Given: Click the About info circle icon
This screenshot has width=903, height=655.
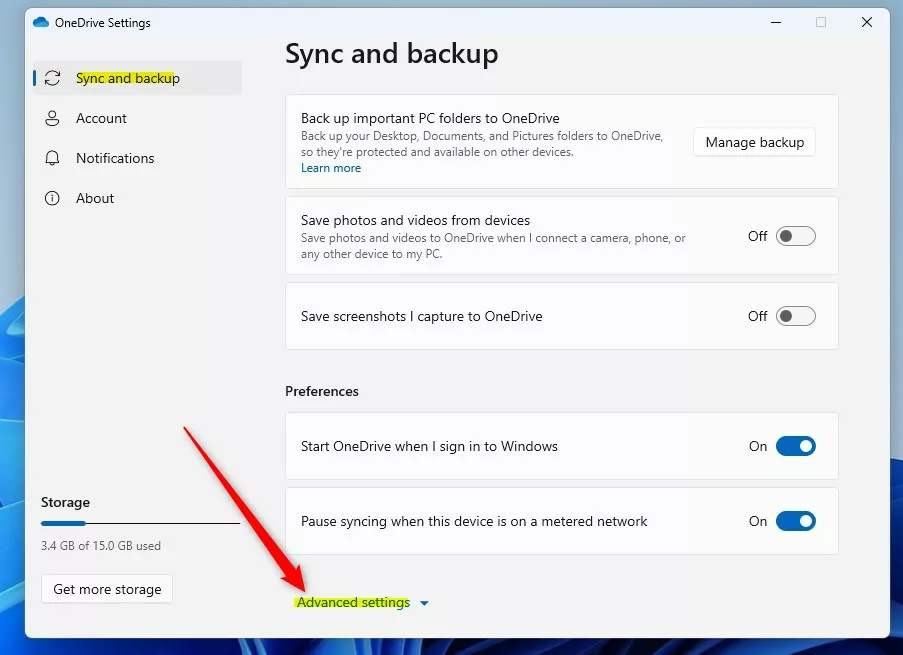Looking at the screenshot, I should point(52,198).
